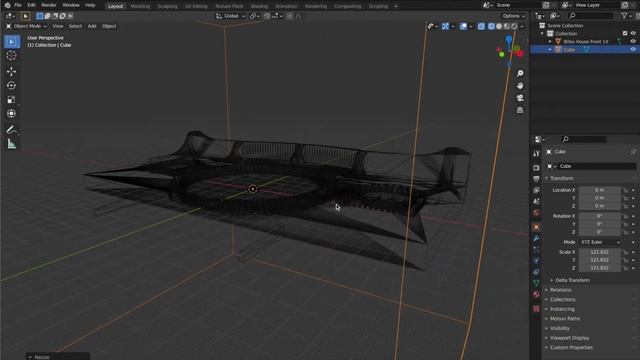Open the File menu
The image size is (640, 360).
(x=18, y=5)
